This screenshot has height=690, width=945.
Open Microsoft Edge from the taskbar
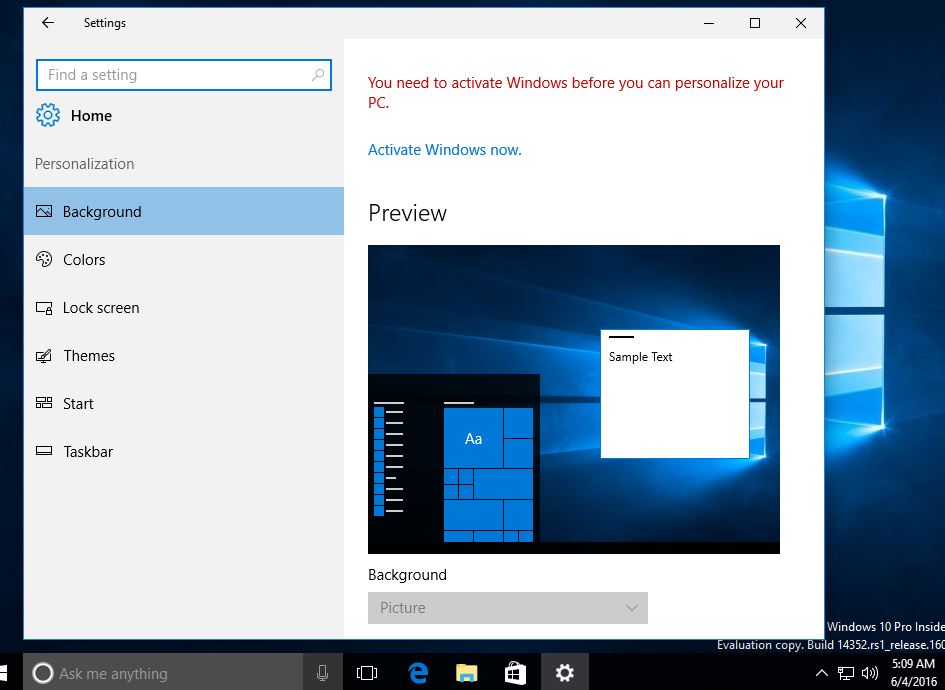tap(418, 673)
